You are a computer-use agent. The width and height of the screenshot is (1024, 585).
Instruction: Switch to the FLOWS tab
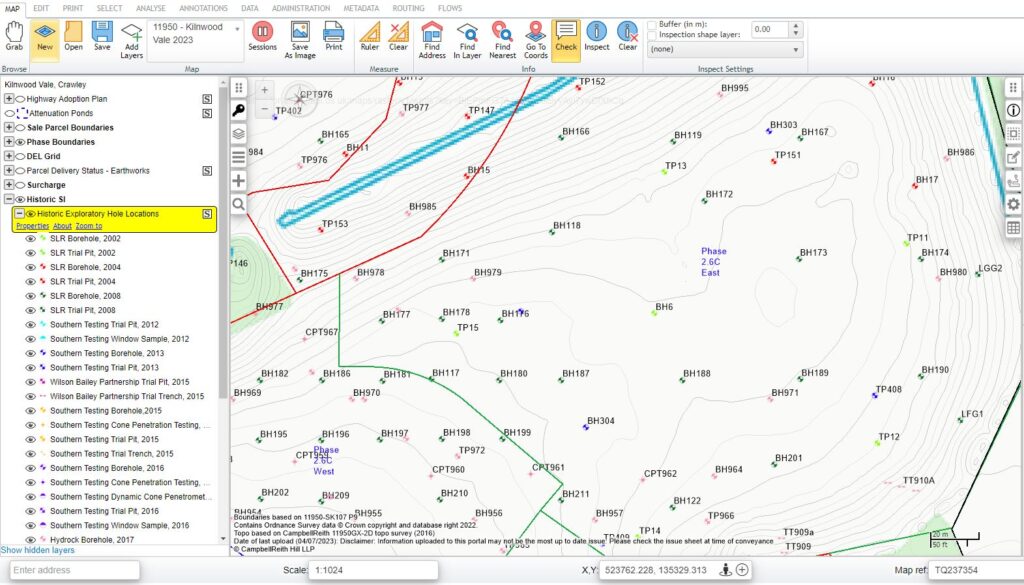pos(450,8)
